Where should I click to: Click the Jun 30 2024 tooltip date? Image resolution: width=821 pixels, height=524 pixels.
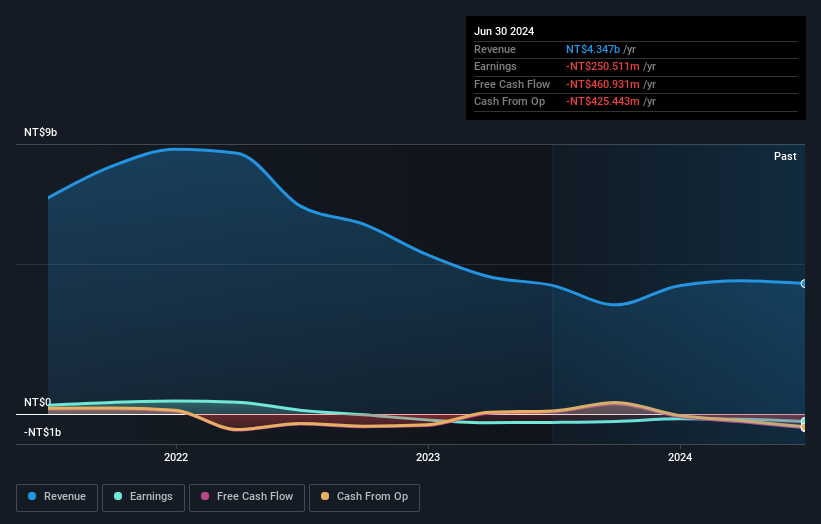coord(504,31)
